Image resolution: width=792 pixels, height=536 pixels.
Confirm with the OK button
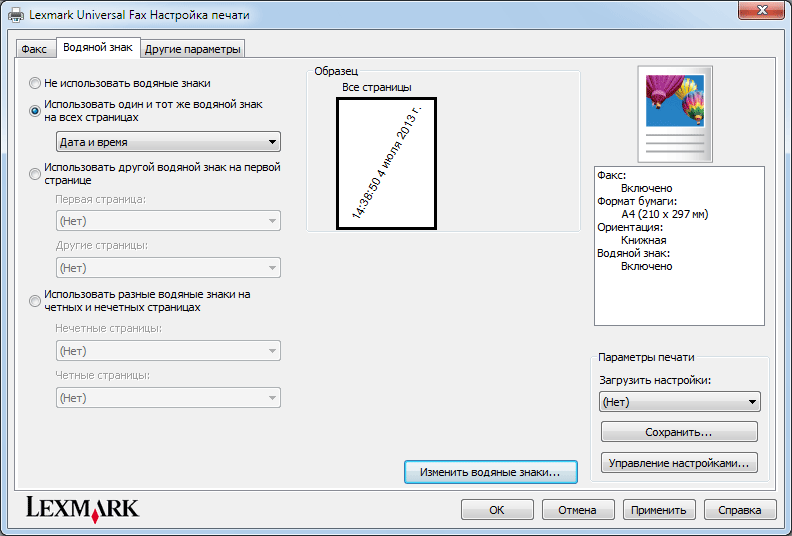pyautogui.click(x=497, y=510)
